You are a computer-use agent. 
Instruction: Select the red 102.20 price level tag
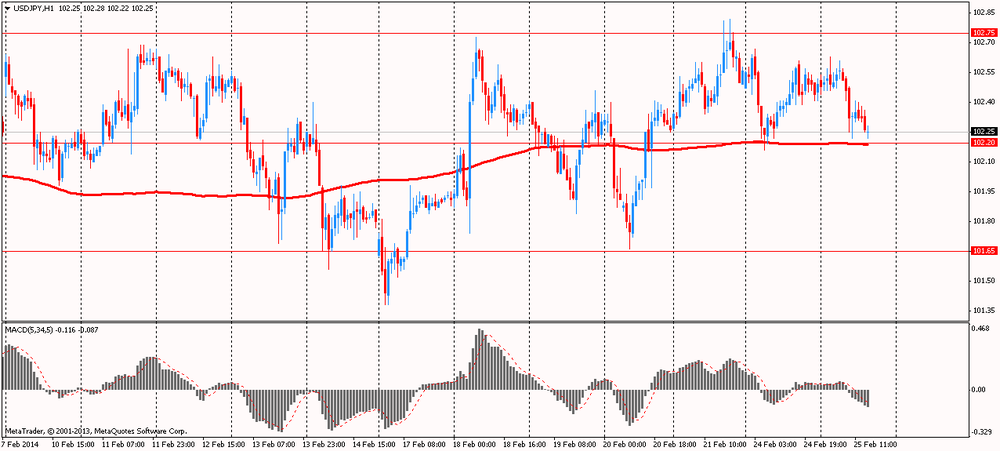[x=983, y=143]
